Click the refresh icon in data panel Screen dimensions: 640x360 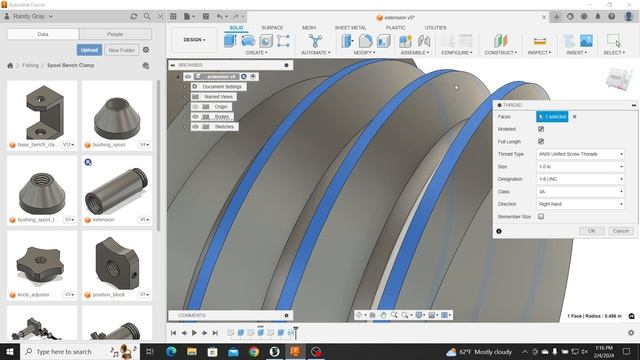tap(133, 16)
